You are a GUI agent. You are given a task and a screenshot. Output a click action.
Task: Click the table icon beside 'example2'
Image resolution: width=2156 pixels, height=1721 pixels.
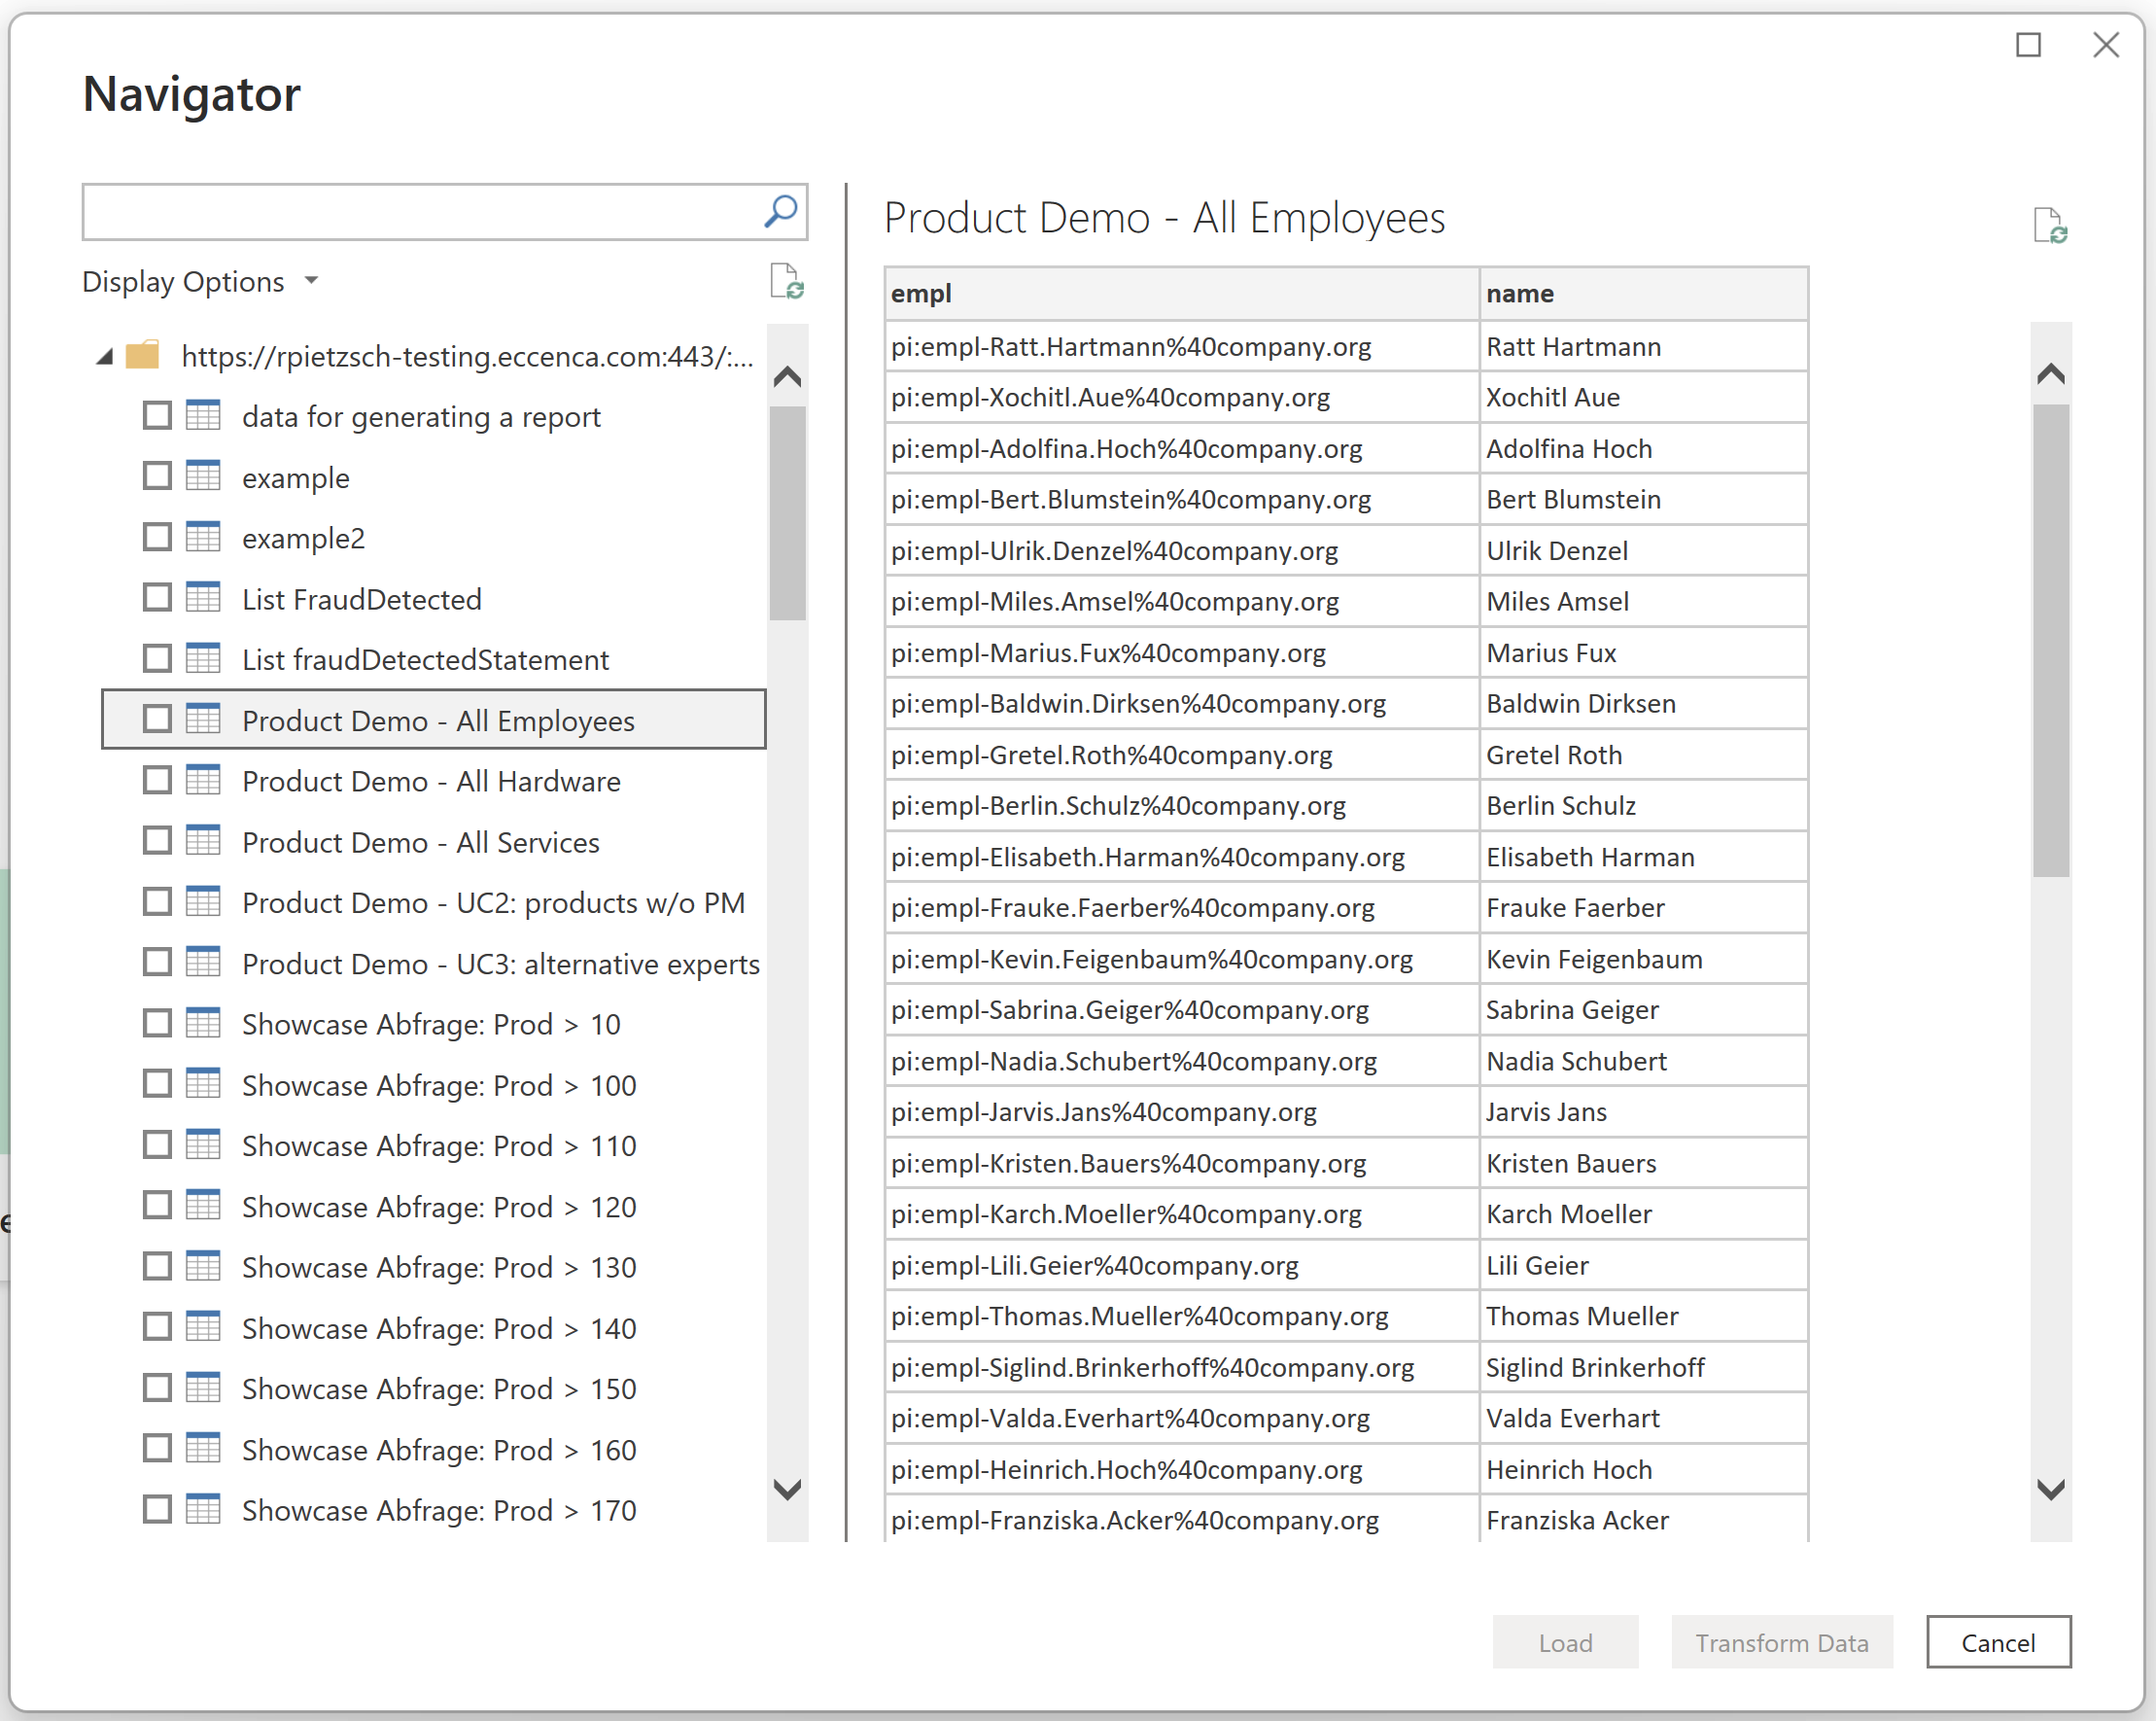tap(203, 538)
